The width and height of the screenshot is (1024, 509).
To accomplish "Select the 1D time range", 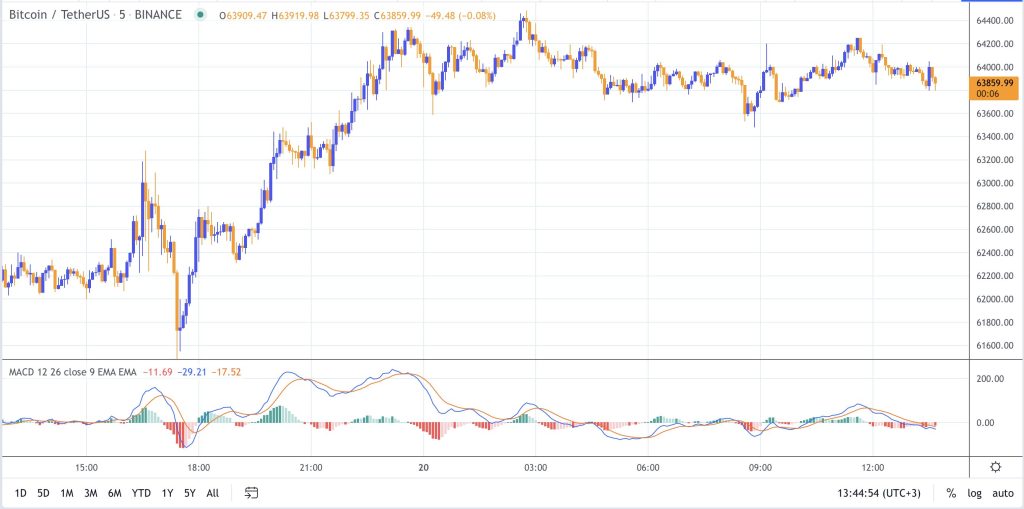I will tap(21, 493).
